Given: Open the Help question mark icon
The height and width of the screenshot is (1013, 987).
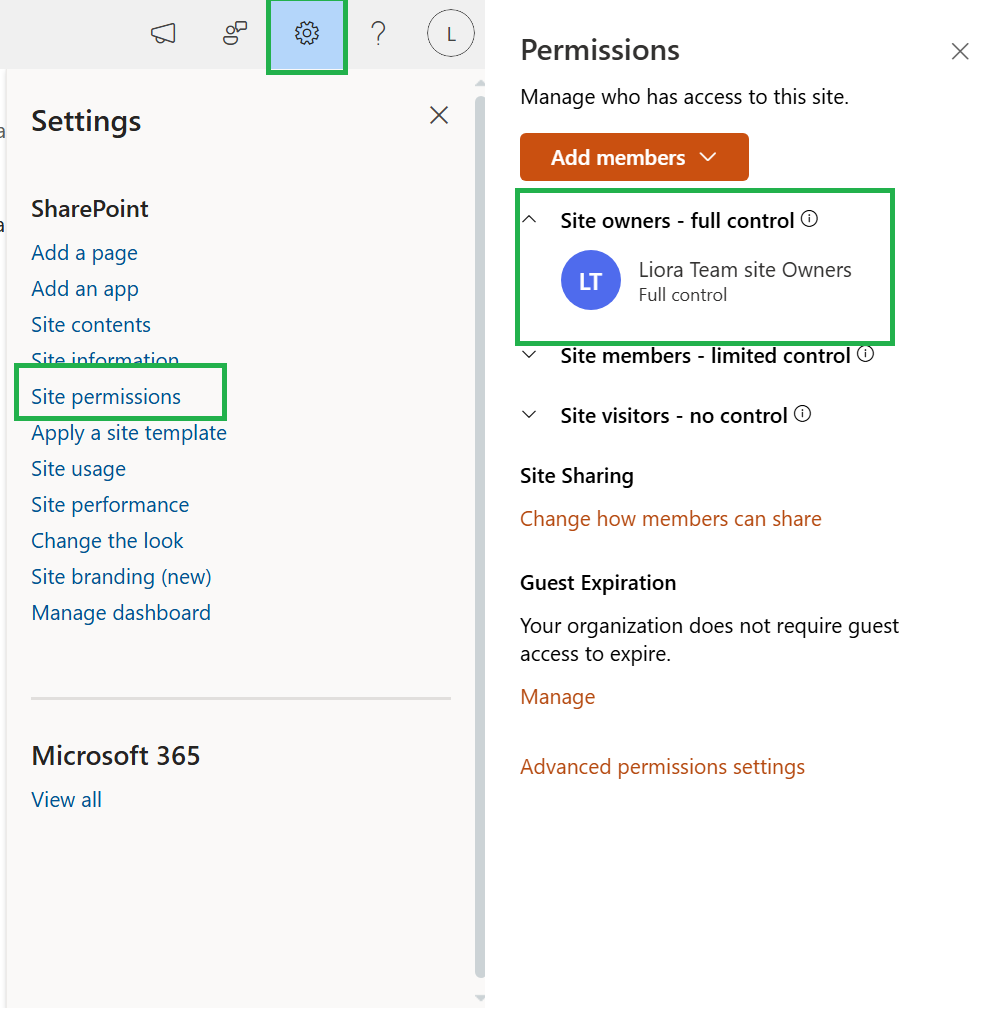Looking at the screenshot, I should pyautogui.click(x=379, y=33).
